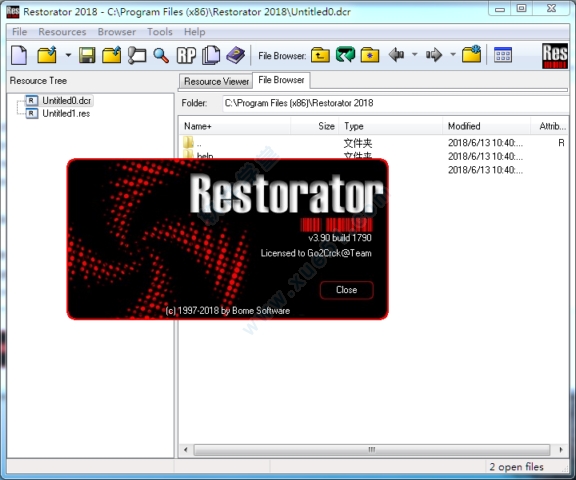Open the purple help book icon

coord(235,55)
